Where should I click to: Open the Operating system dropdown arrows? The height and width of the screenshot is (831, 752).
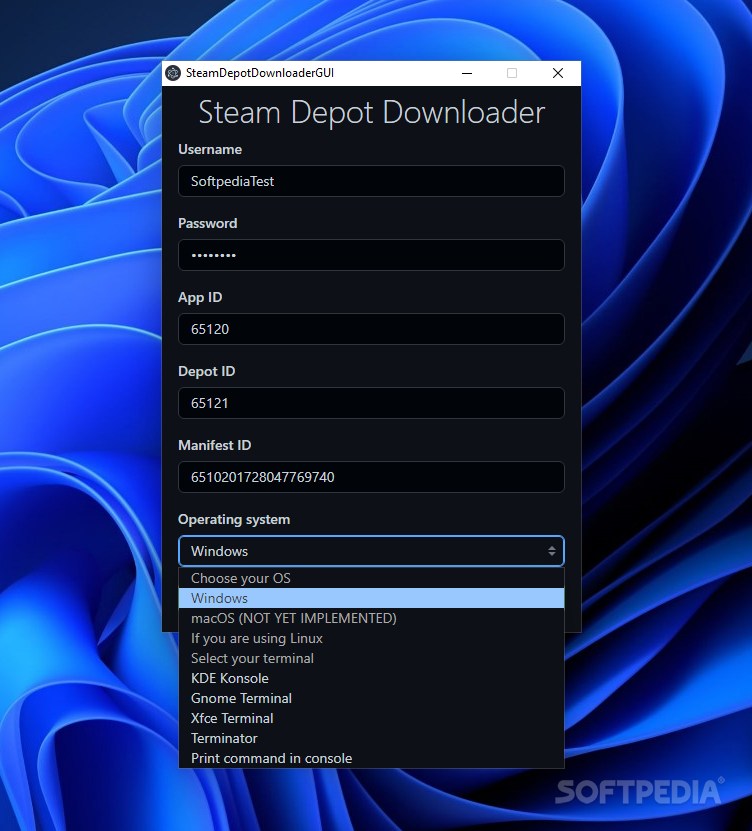pyautogui.click(x=552, y=551)
